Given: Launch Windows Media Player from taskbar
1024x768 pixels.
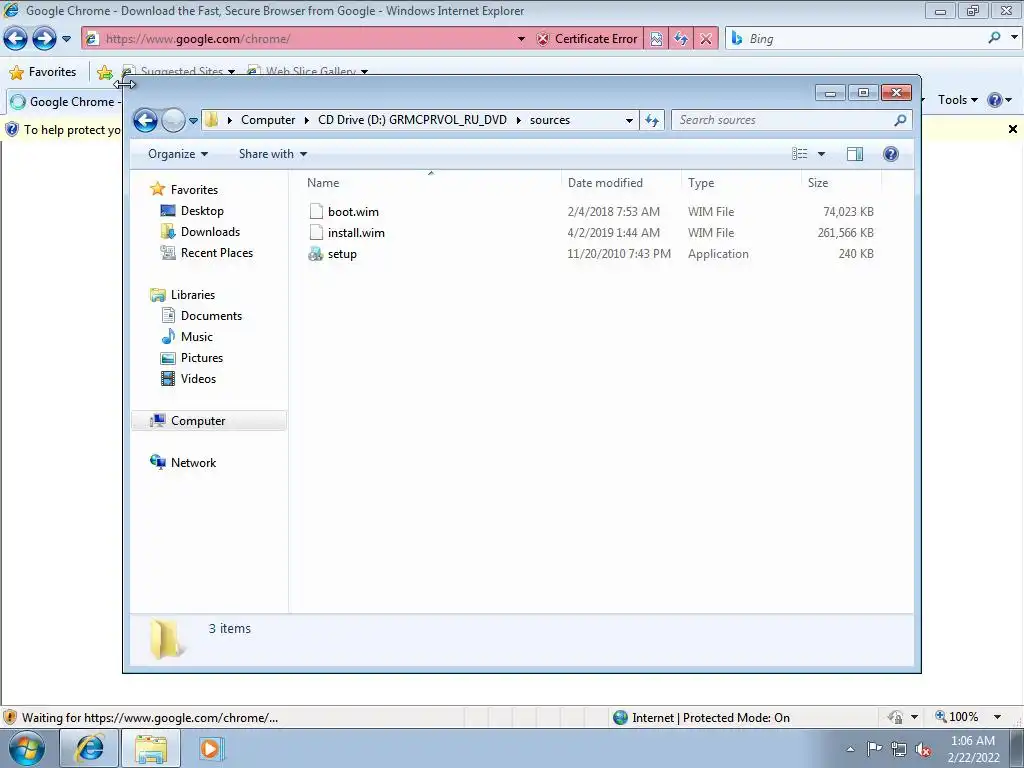Looking at the screenshot, I should click(x=210, y=748).
